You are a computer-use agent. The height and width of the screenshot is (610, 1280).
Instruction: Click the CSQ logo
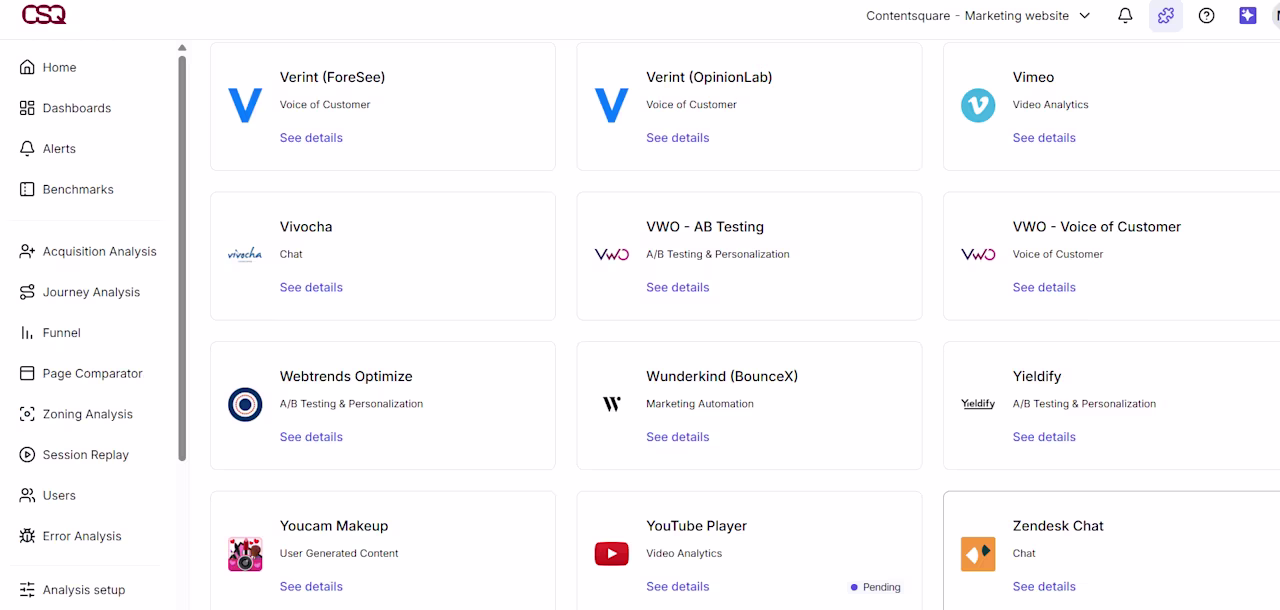pos(44,14)
